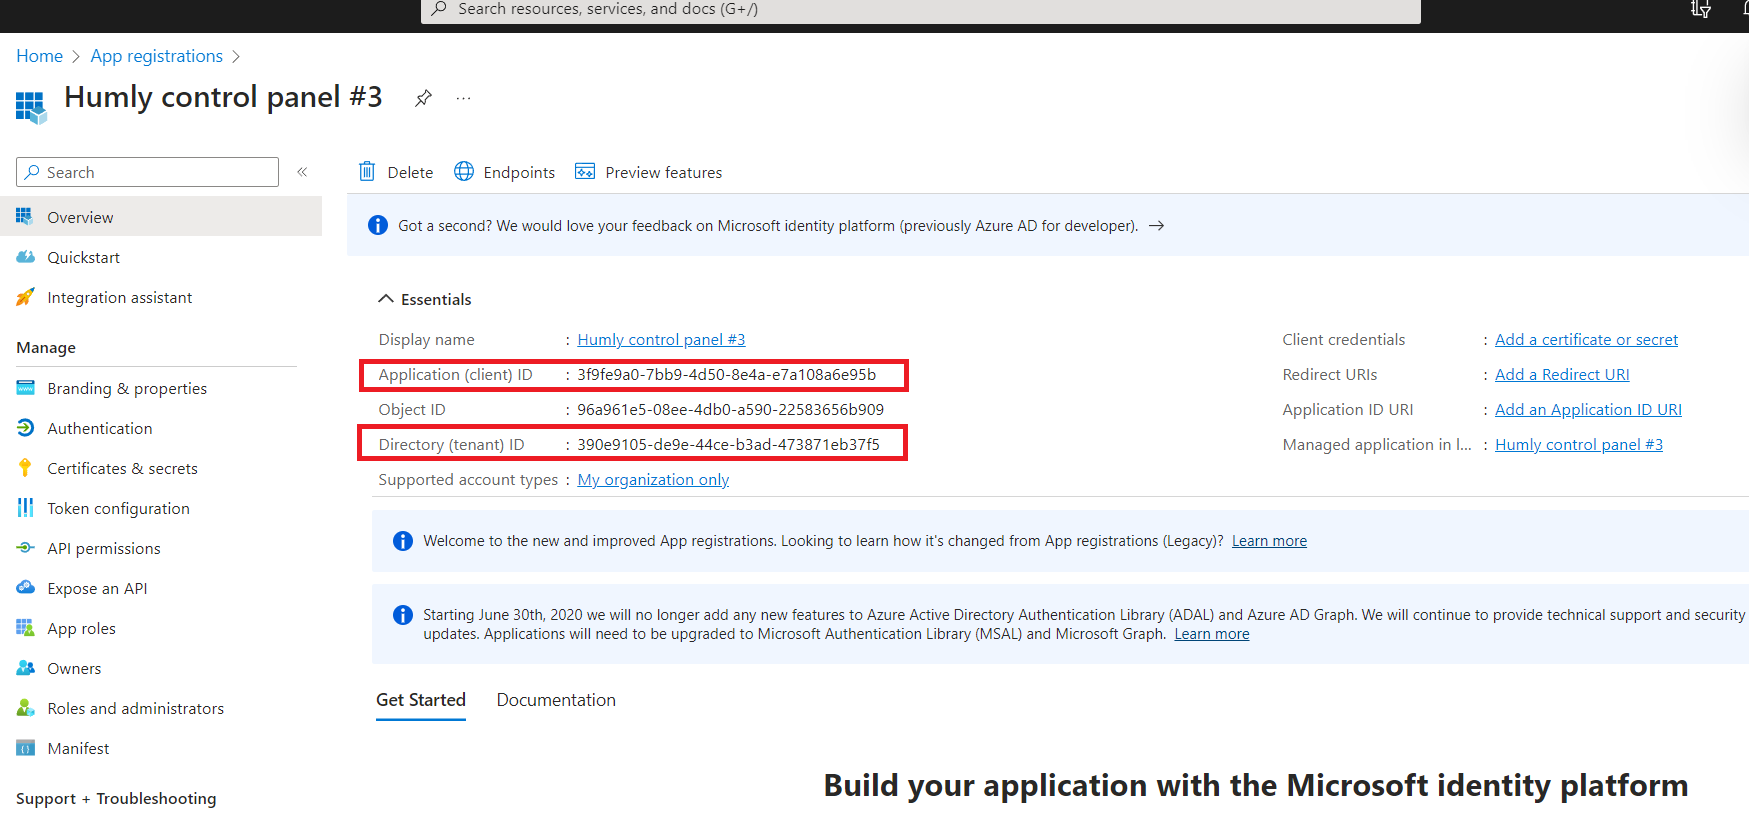Collapse the sidebar with double chevron
The height and width of the screenshot is (815, 1749).
[x=302, y=172]
